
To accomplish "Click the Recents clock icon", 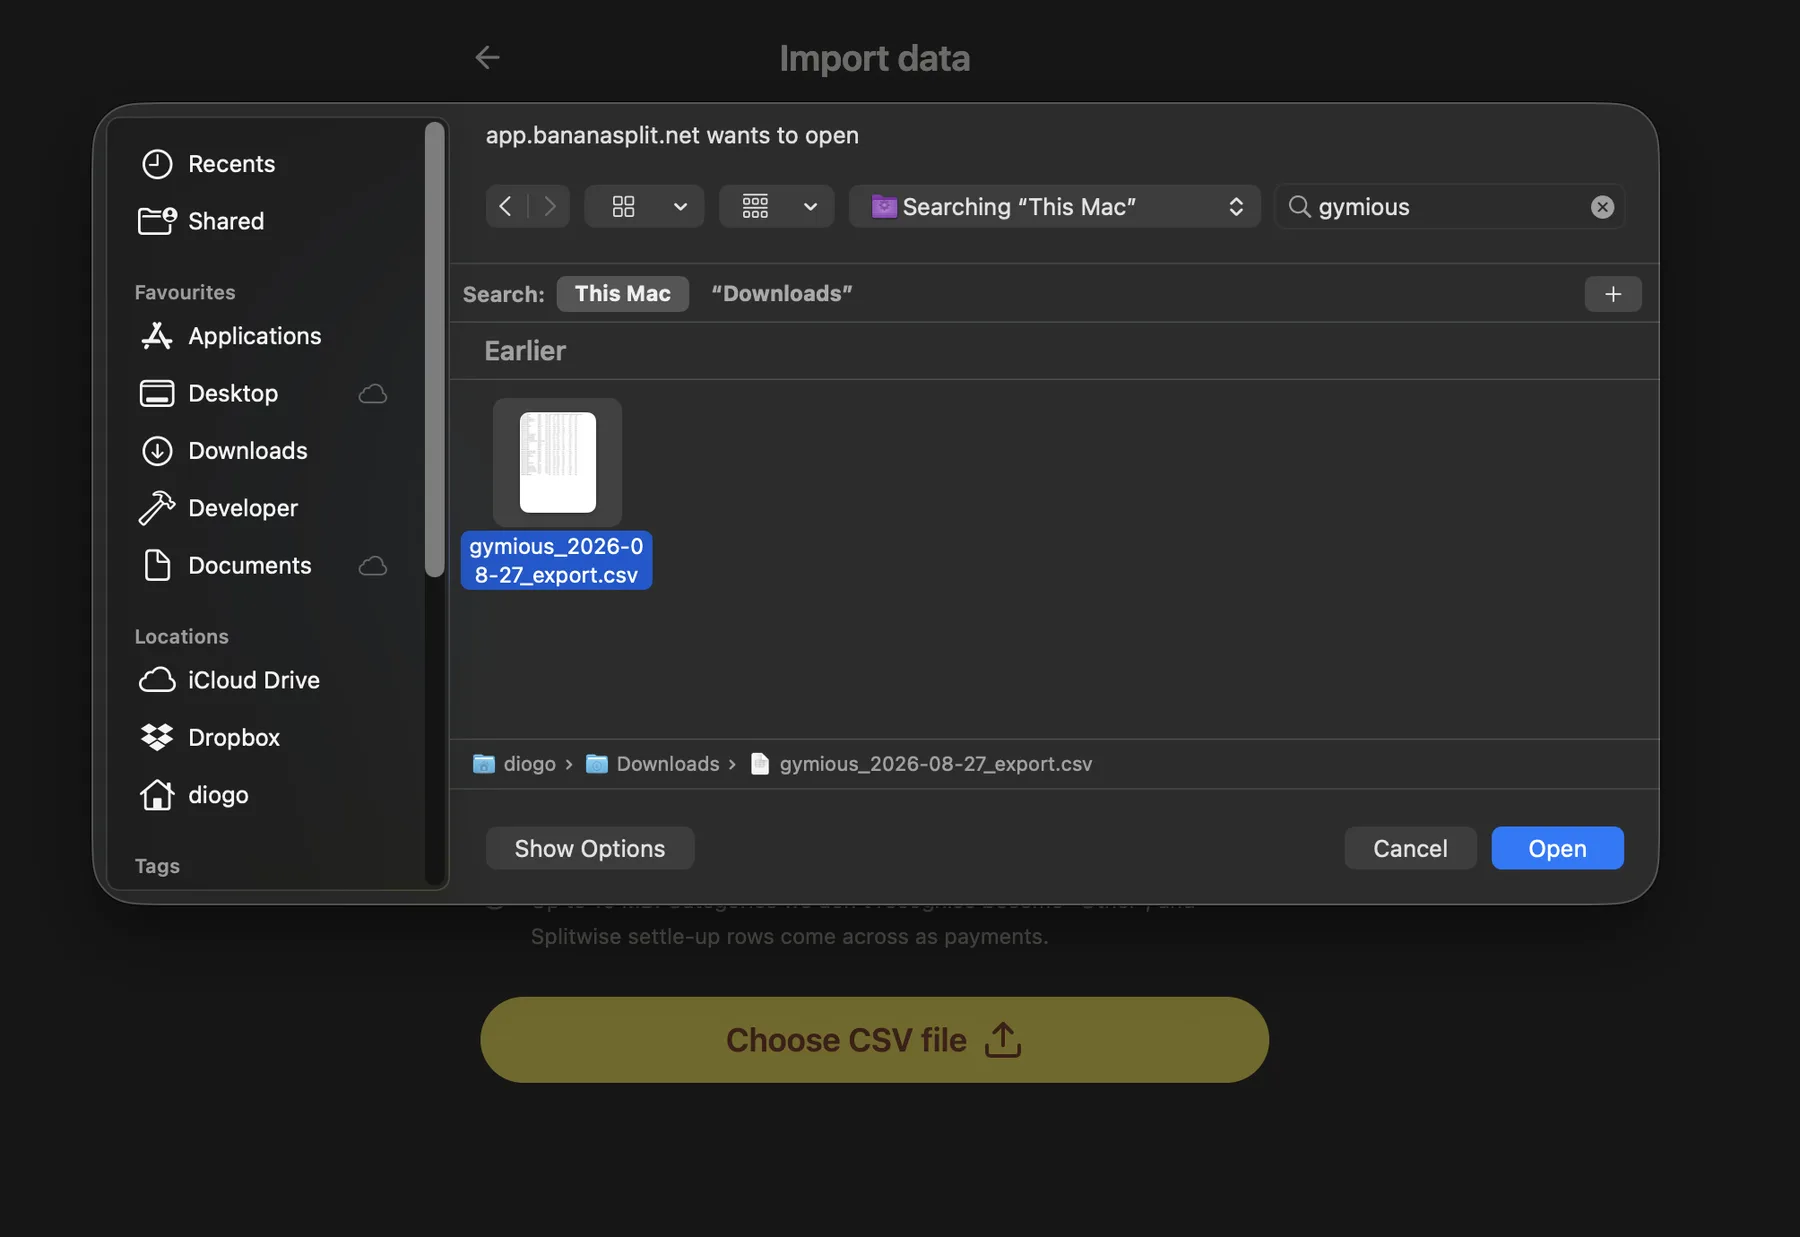I will click(x=157, y=164).
